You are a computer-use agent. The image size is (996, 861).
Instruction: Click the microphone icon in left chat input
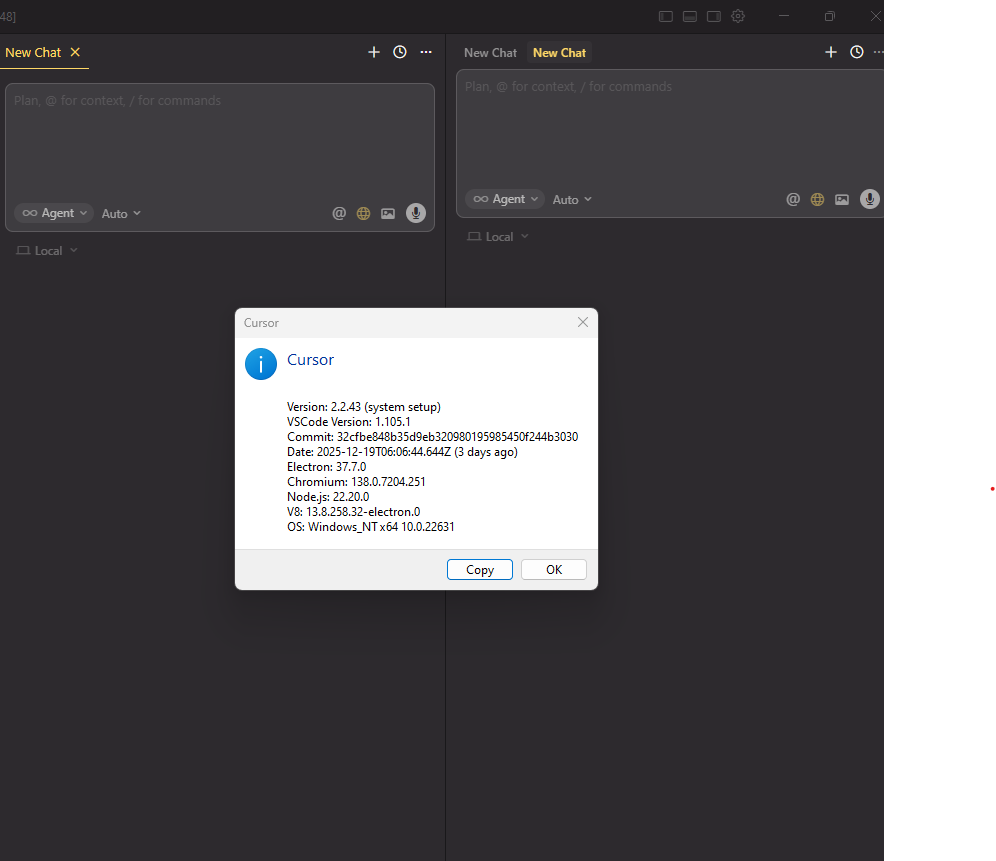point(416,213)
